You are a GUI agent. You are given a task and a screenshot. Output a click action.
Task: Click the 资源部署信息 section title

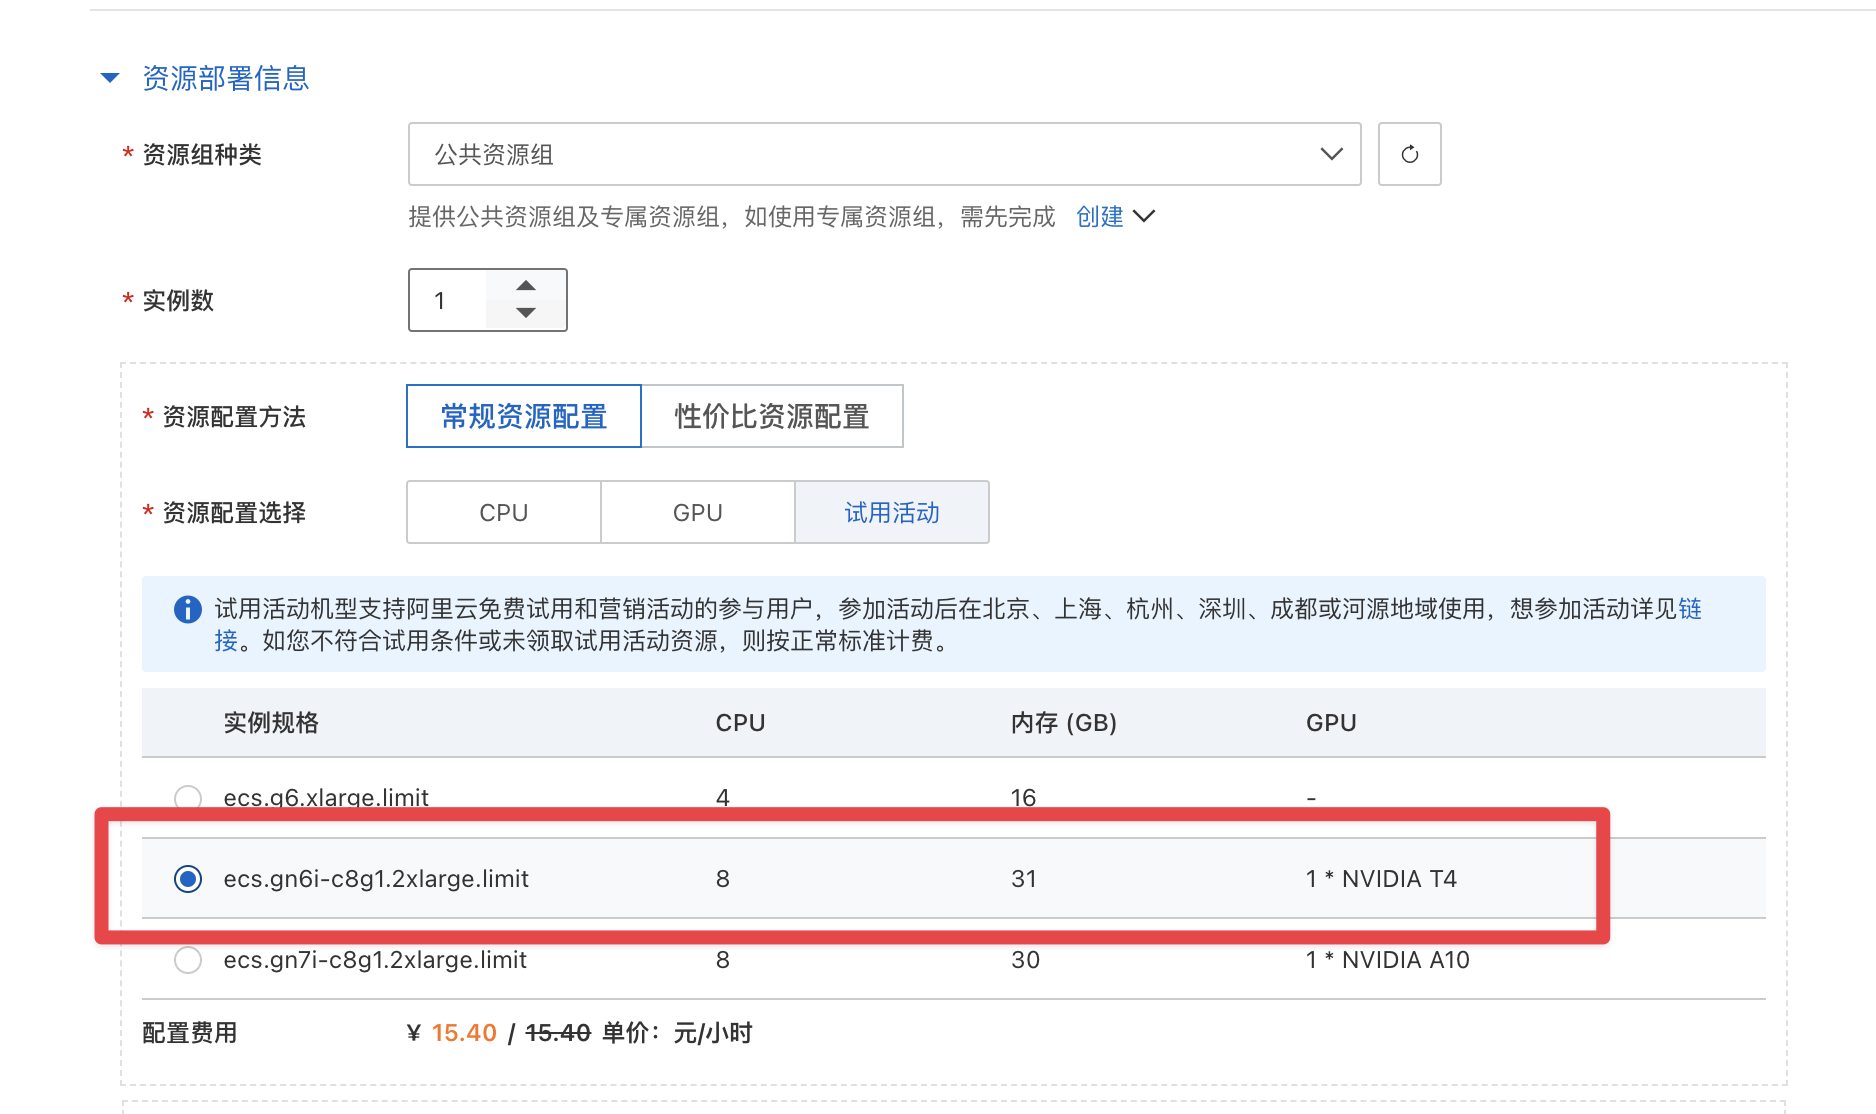[226, 78]
